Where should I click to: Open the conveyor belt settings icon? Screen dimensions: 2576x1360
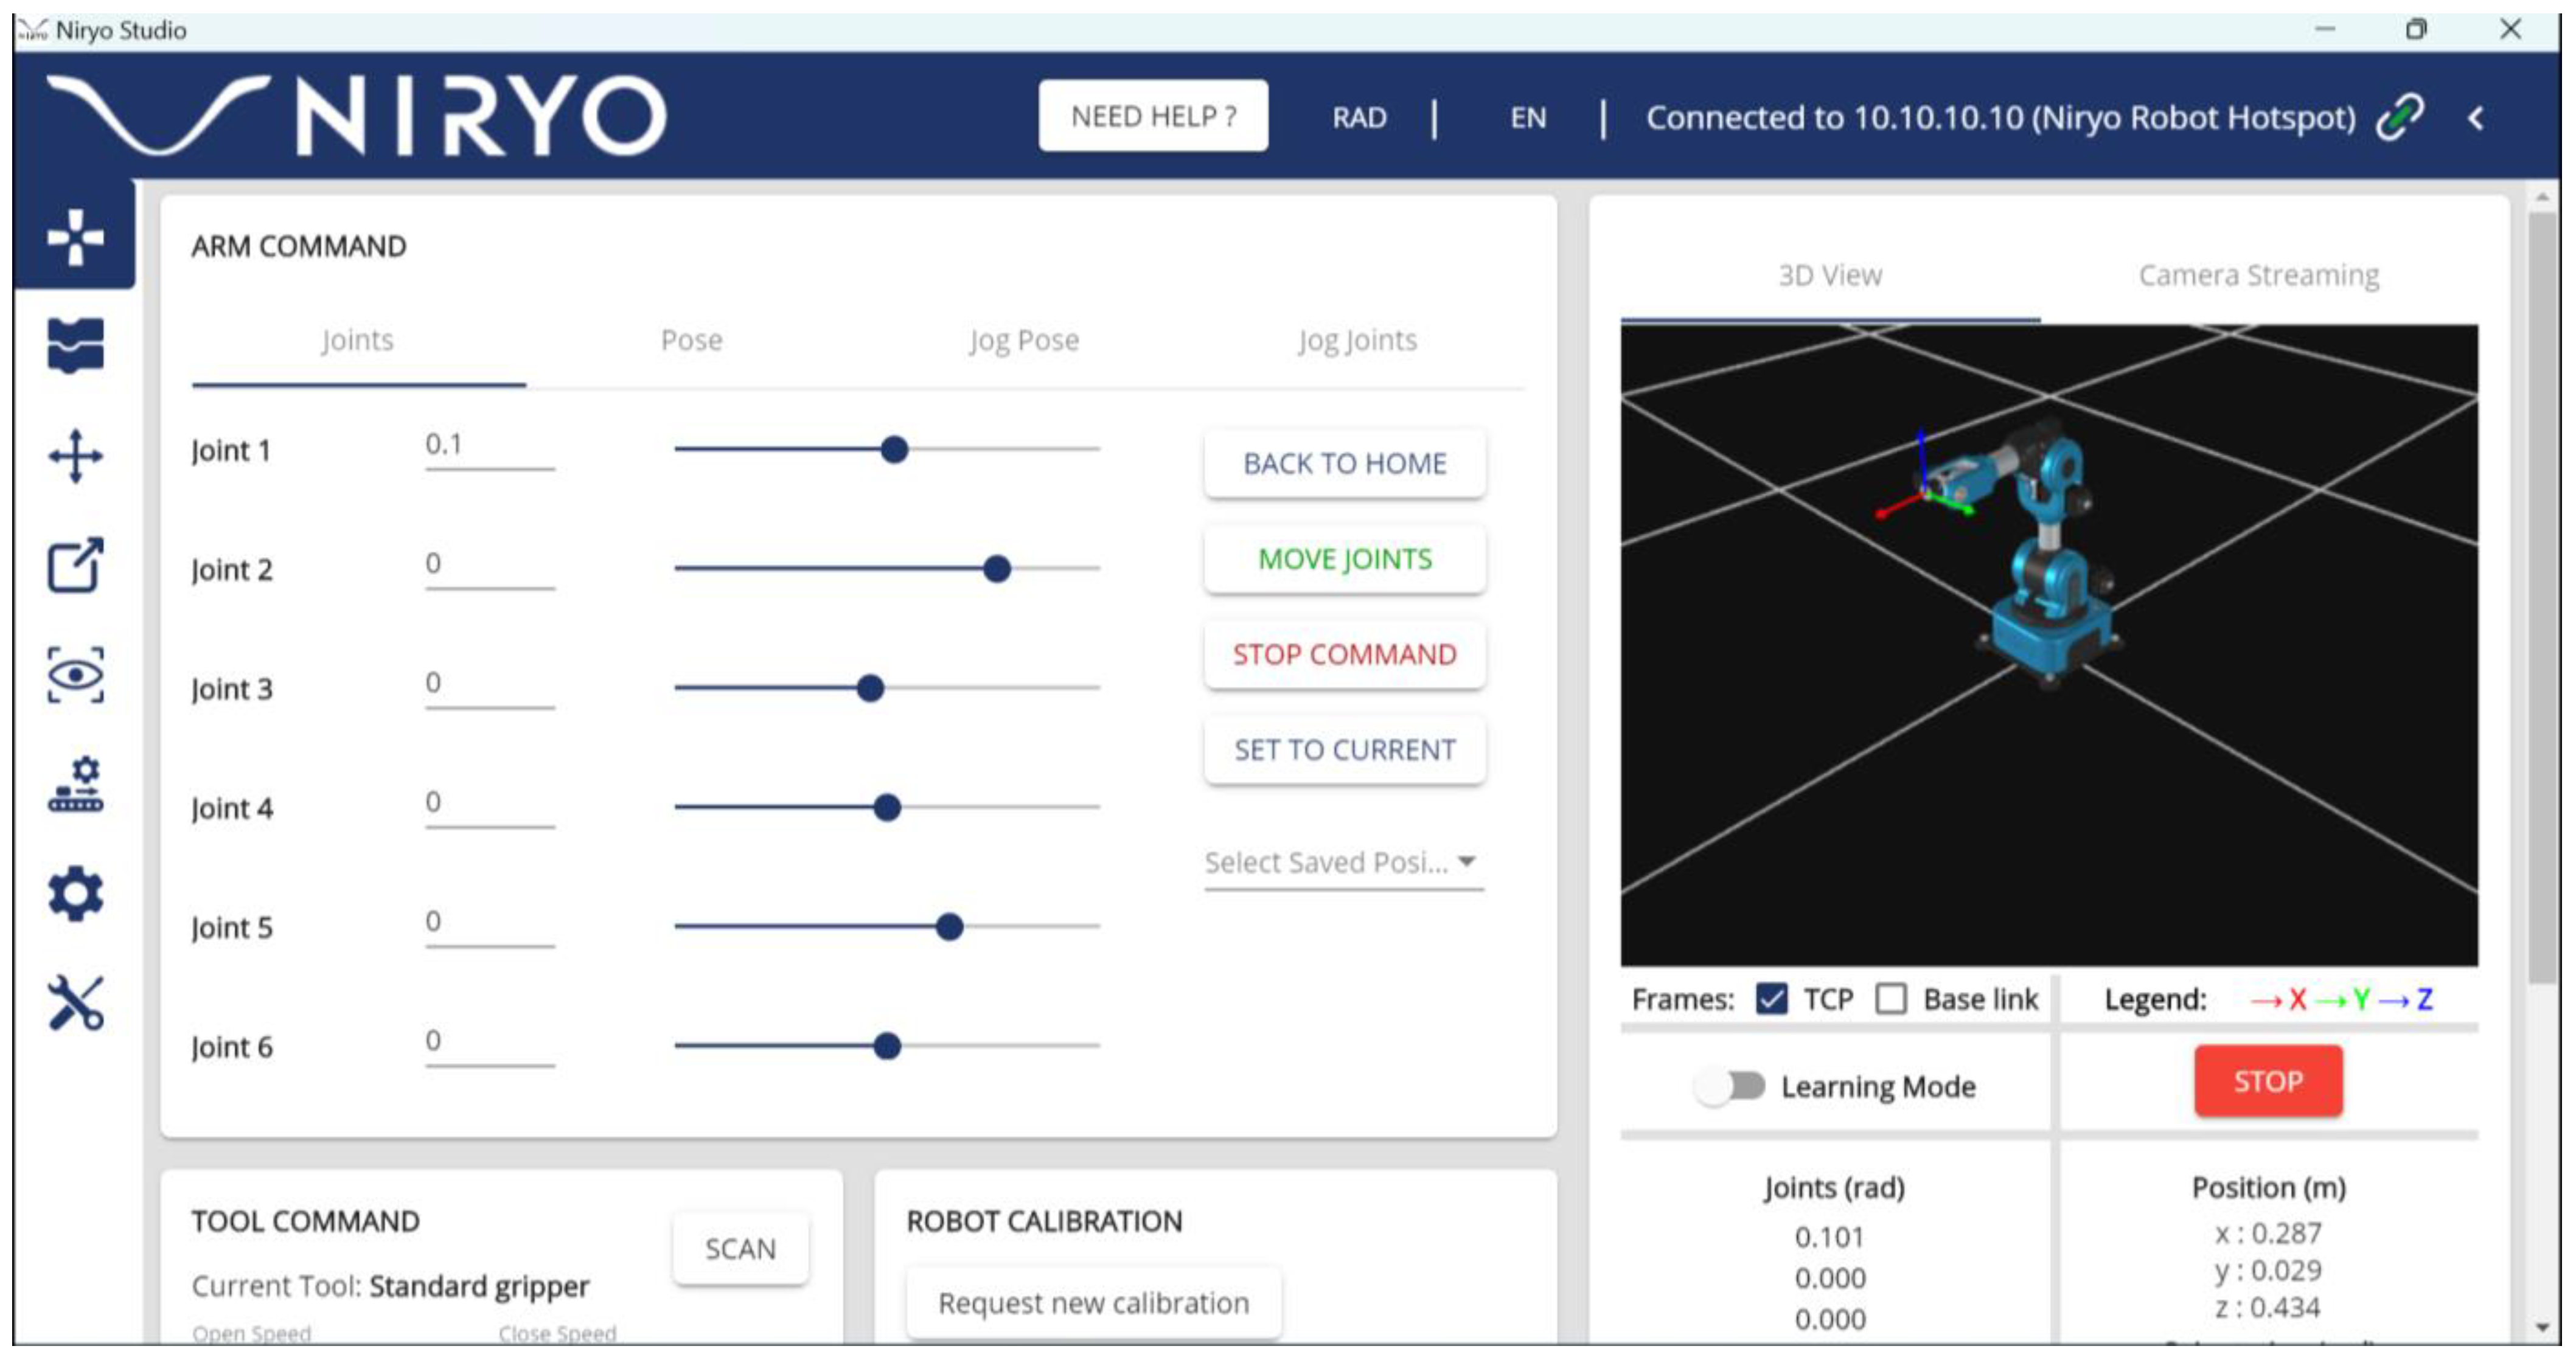click(75, 785)
